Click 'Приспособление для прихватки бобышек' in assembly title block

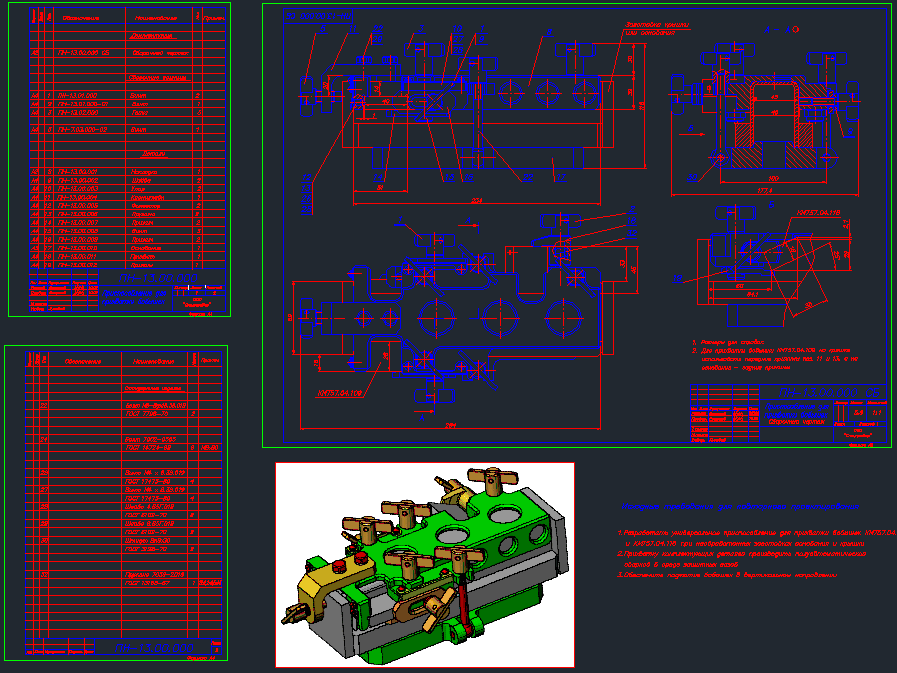coord(797,410)
